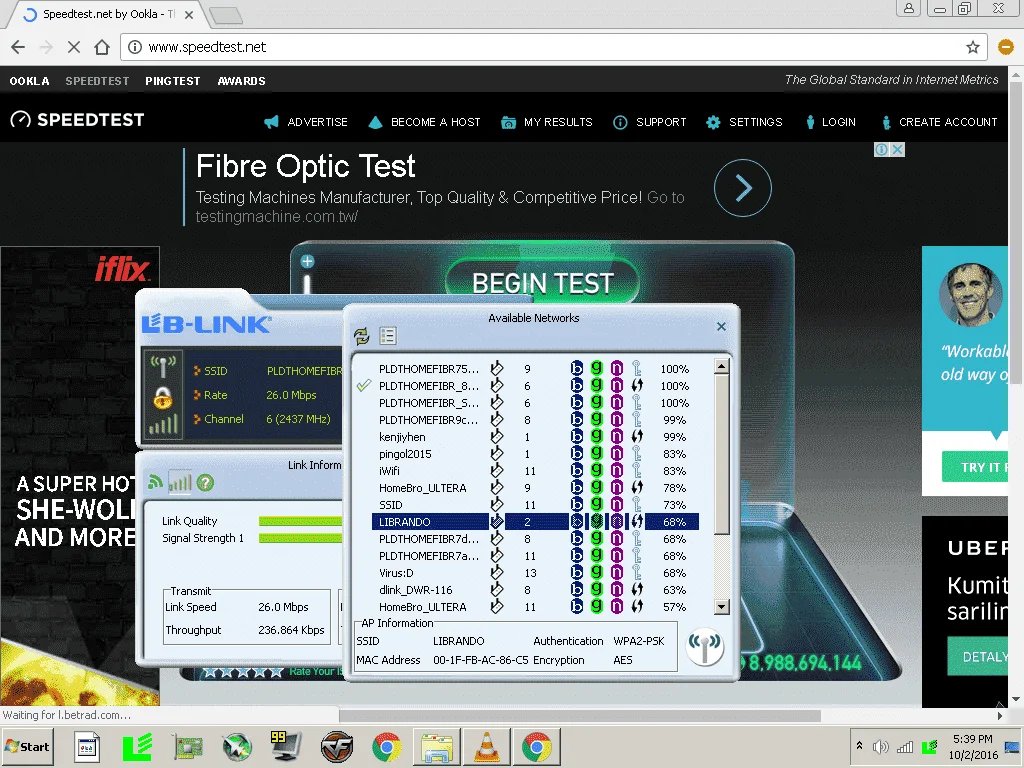Click the volume speaker icon in system tray
Image resolution: width=1024 pixels, height=768 pixels.
881,746
